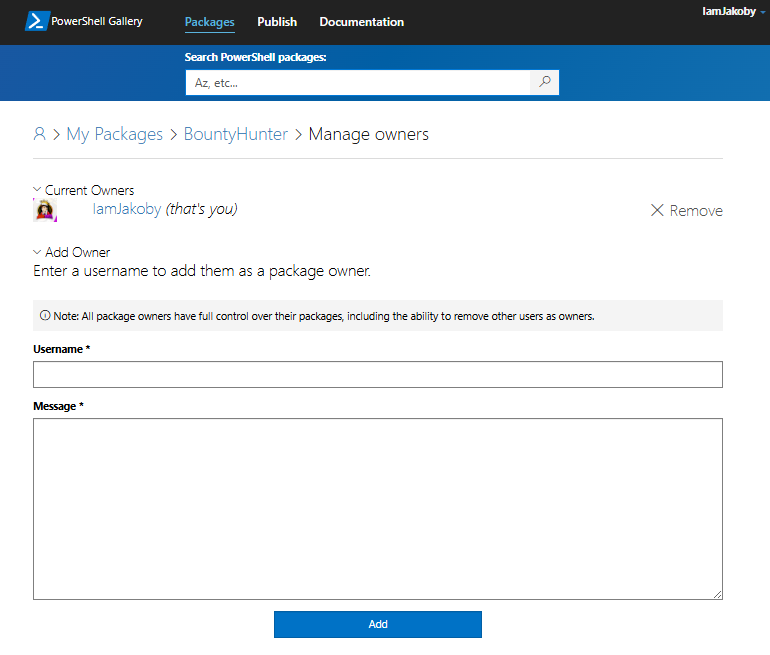The width and height of the screenshot is (770, 655).
Task: Click the search magnifier icon
Action: point(544,82)
